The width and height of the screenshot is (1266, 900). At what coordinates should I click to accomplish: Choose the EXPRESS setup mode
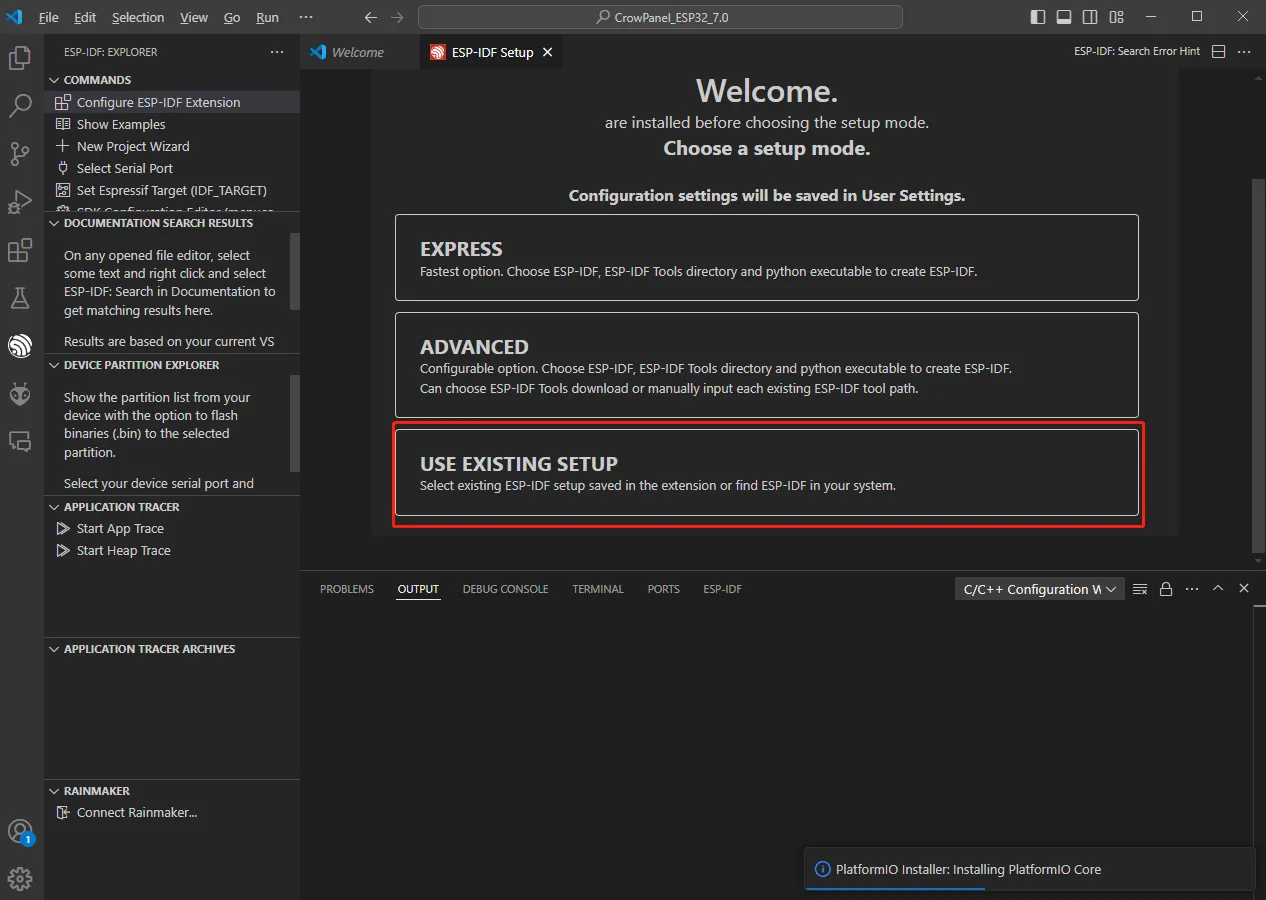[767, 257]
